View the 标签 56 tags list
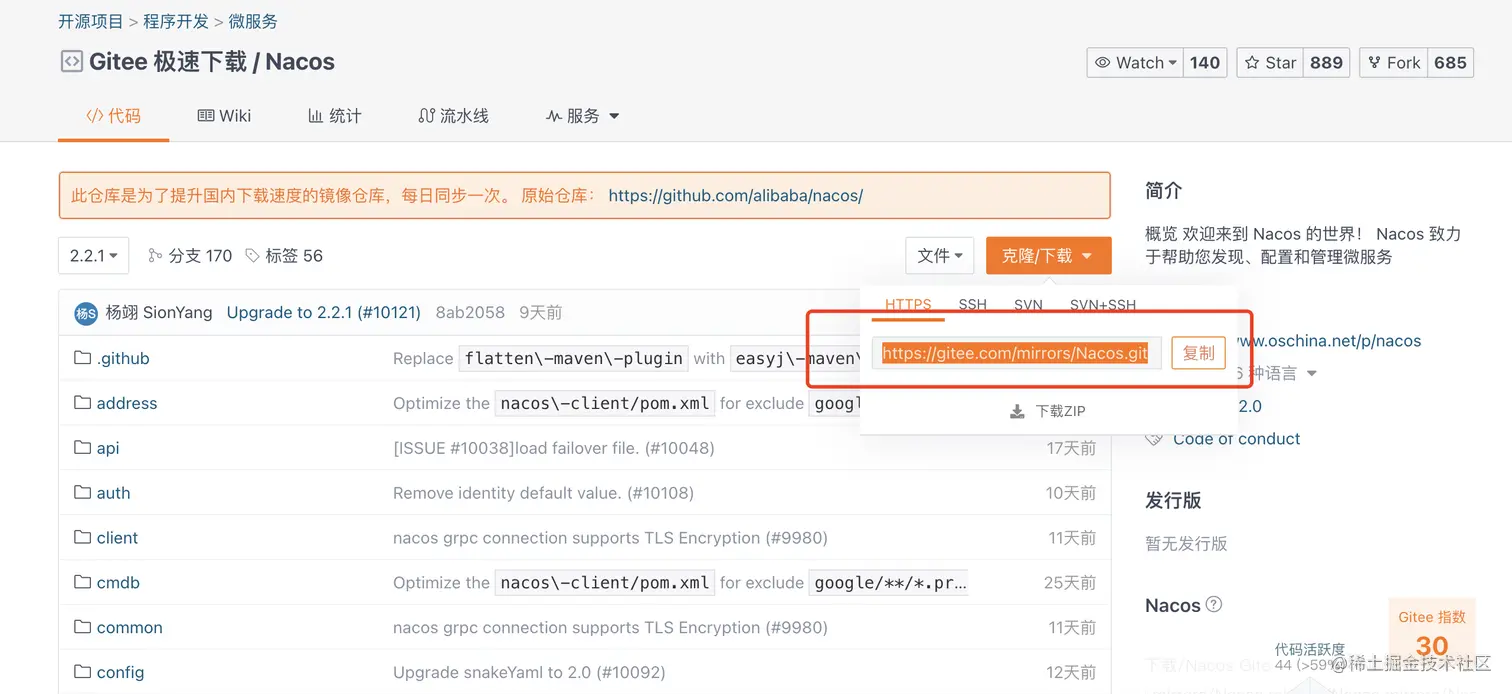This screenshot has height=694, width=1512. click(x=284, y=256)
